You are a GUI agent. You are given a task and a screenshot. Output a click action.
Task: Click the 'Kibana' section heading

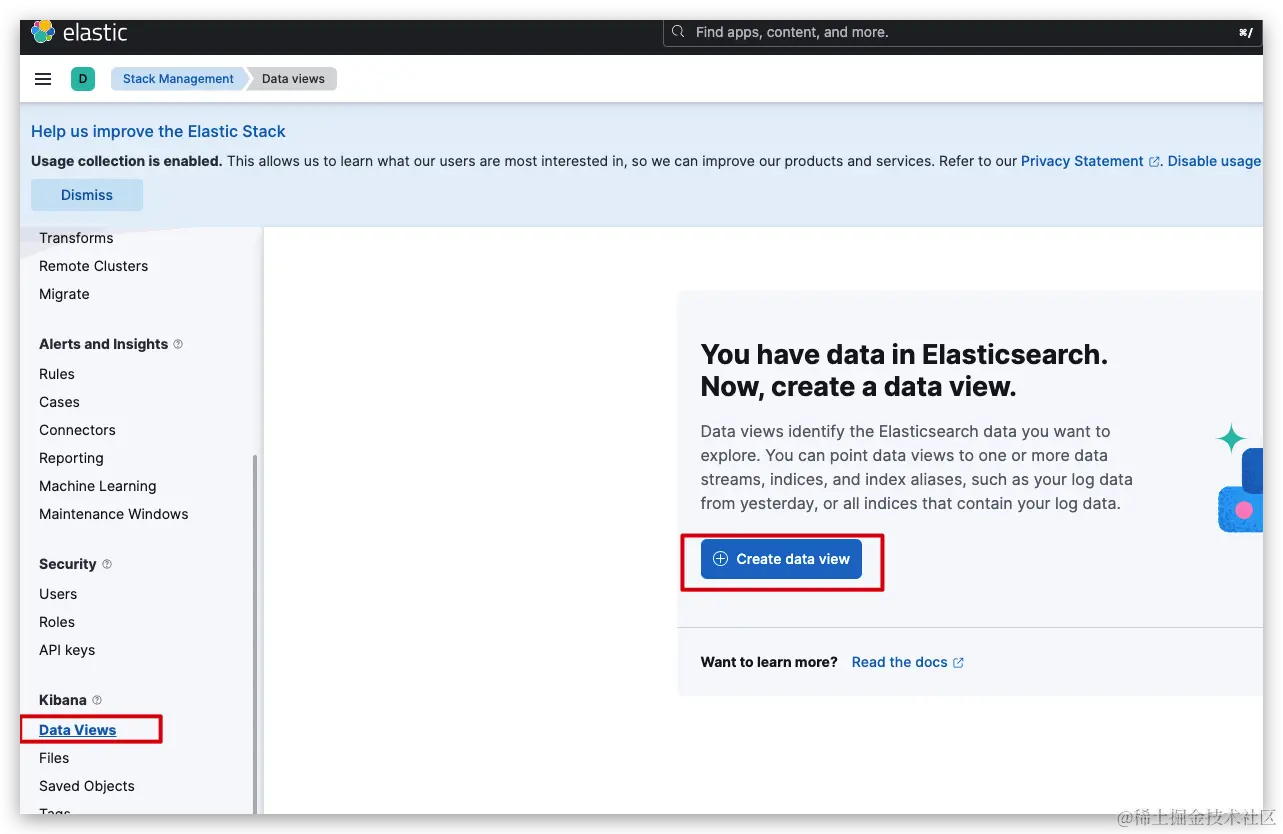tap(63, 700)
